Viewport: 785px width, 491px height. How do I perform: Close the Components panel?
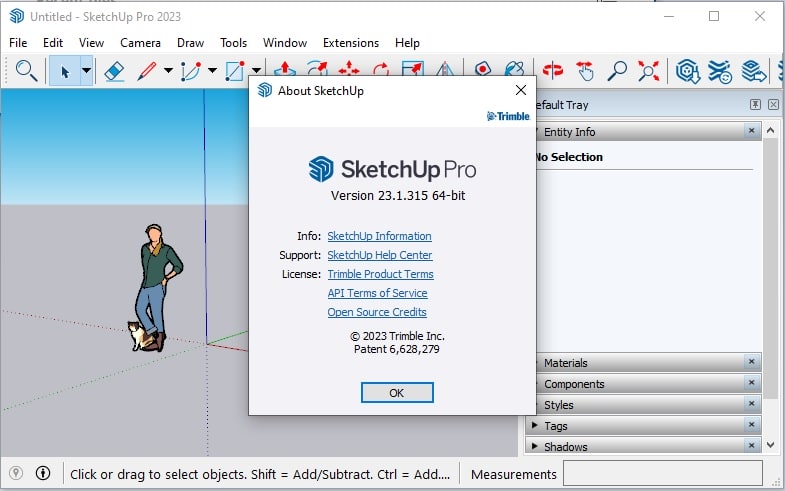click(x=751, y=382)
